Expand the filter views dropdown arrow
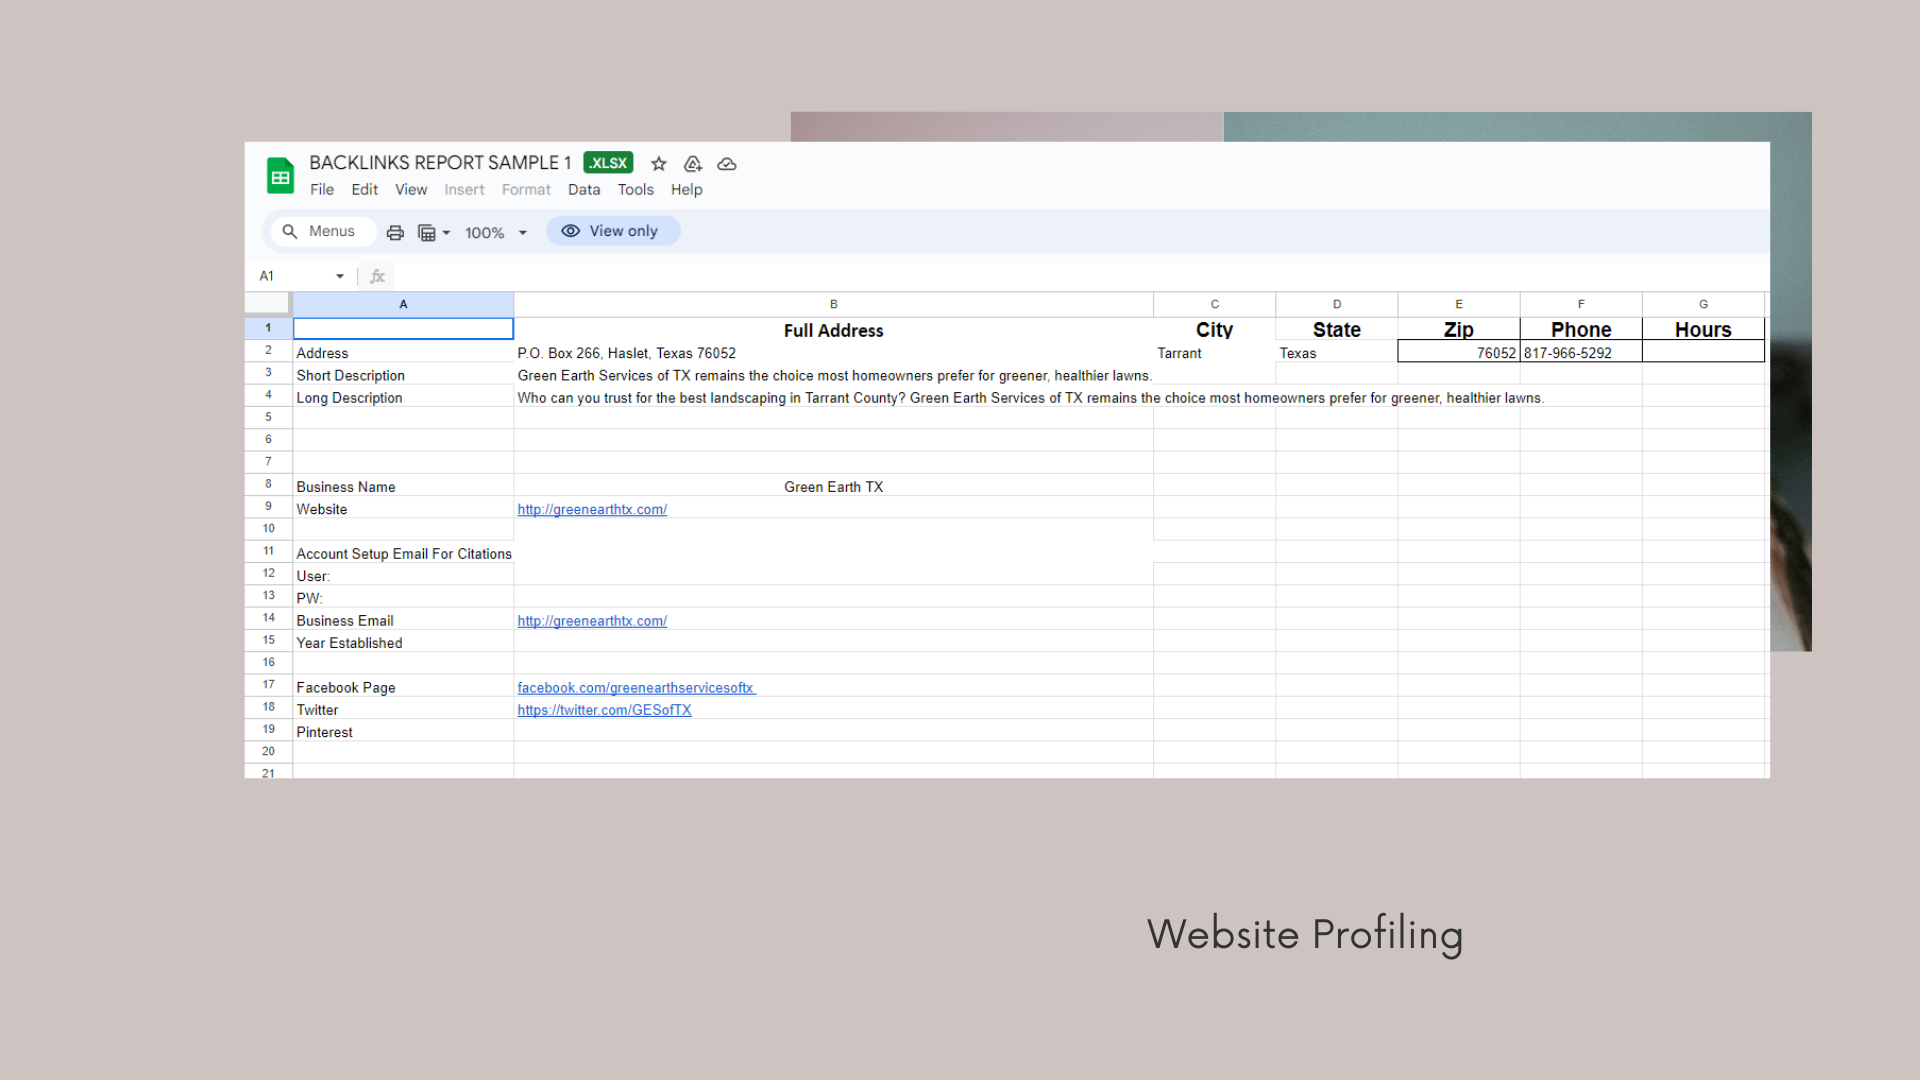 click(446, 232)
